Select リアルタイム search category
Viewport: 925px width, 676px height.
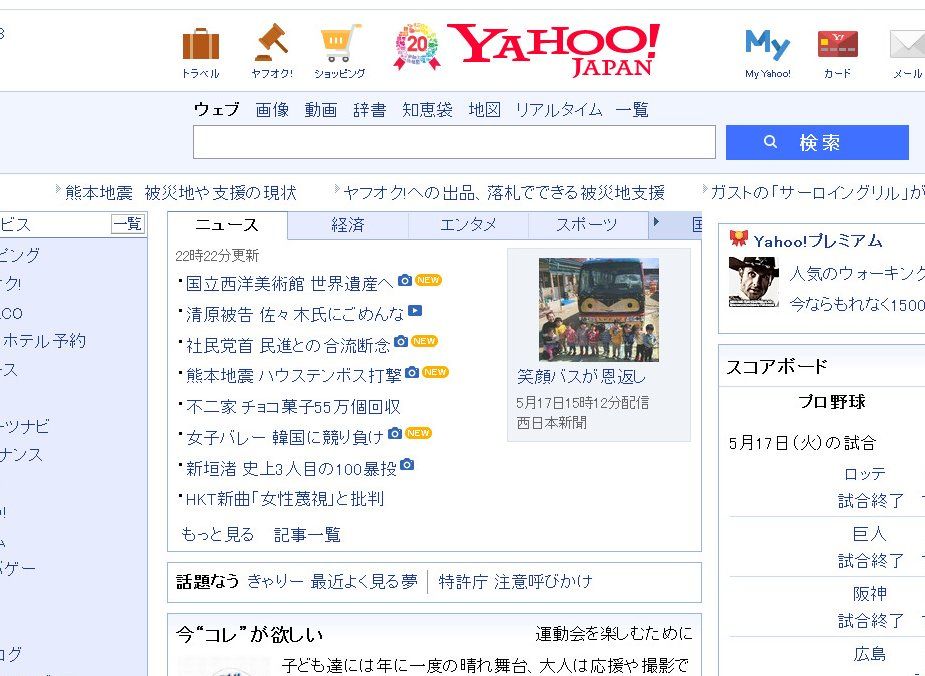[x=559, y=110]
